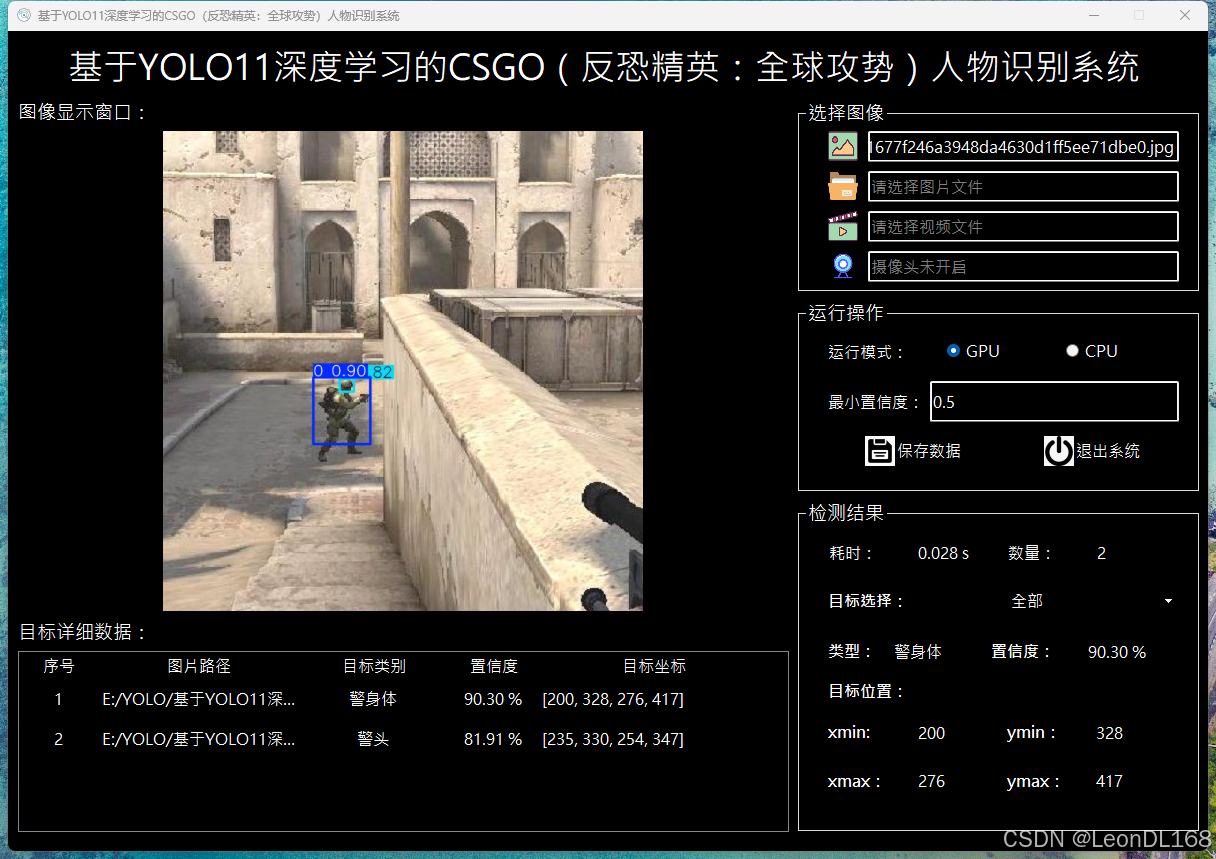Click the image file picker icon
This screenshot has width=1216, height=859.
click(843, 147)
